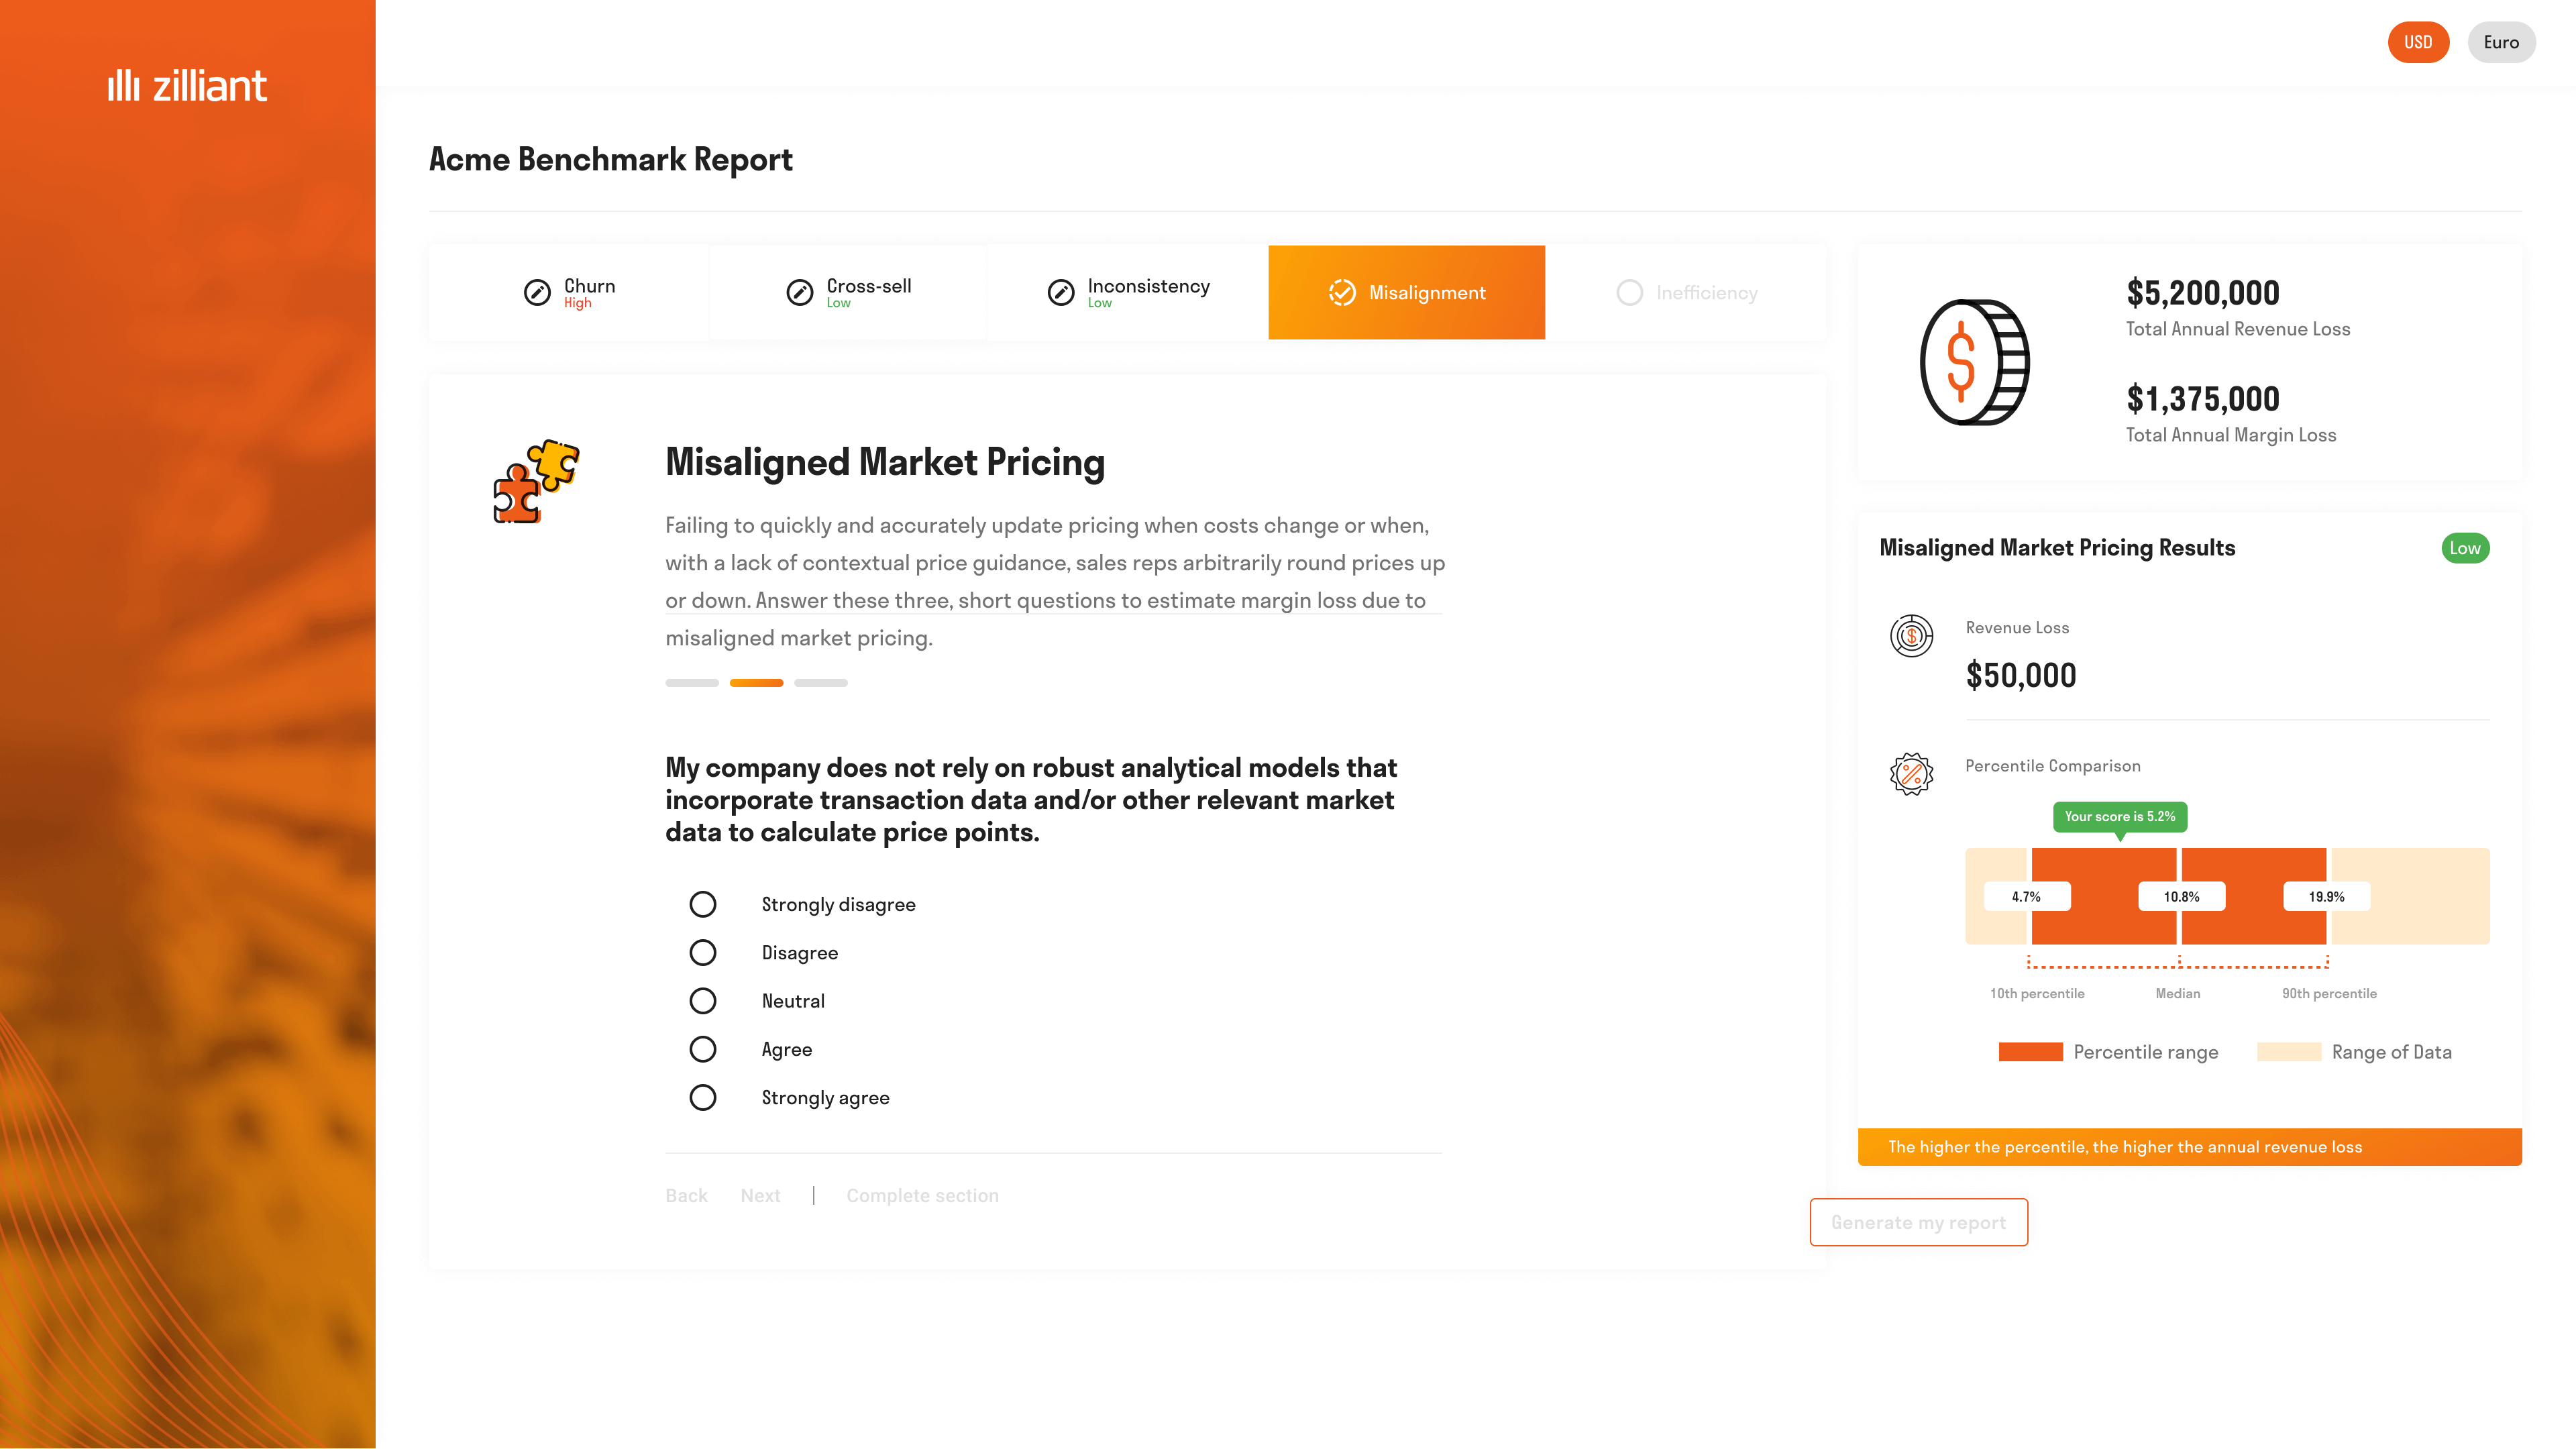Click the Zilliant logo in the sidebar
The height and width of the screenshot is (1449, 2576).
click(187, 86)
